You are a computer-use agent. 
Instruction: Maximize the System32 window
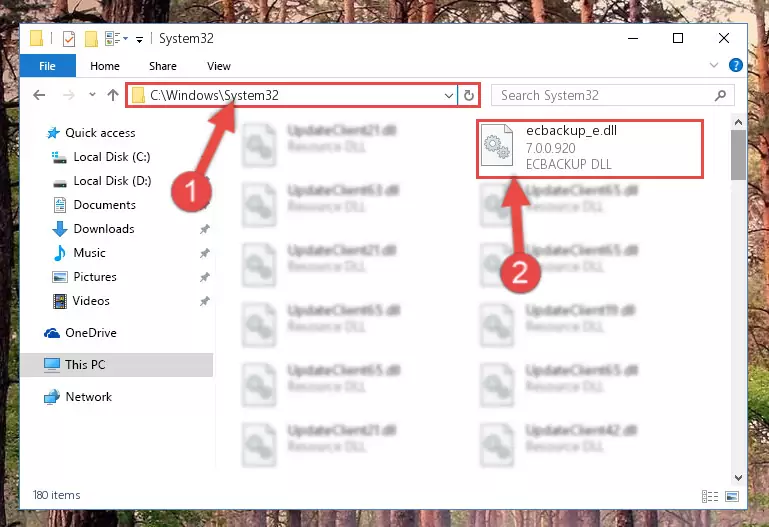pyautogui.click(x=678, y=38)
